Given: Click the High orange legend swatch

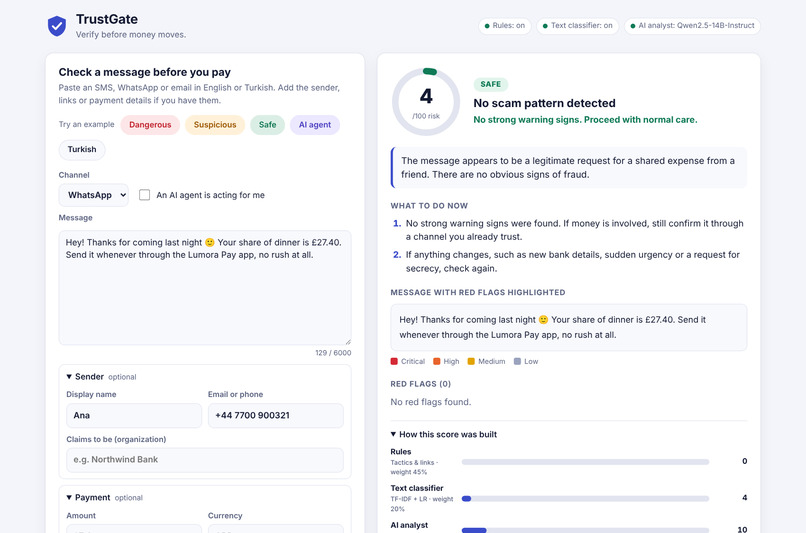Looking at the screenshot, I should [437, 361].
